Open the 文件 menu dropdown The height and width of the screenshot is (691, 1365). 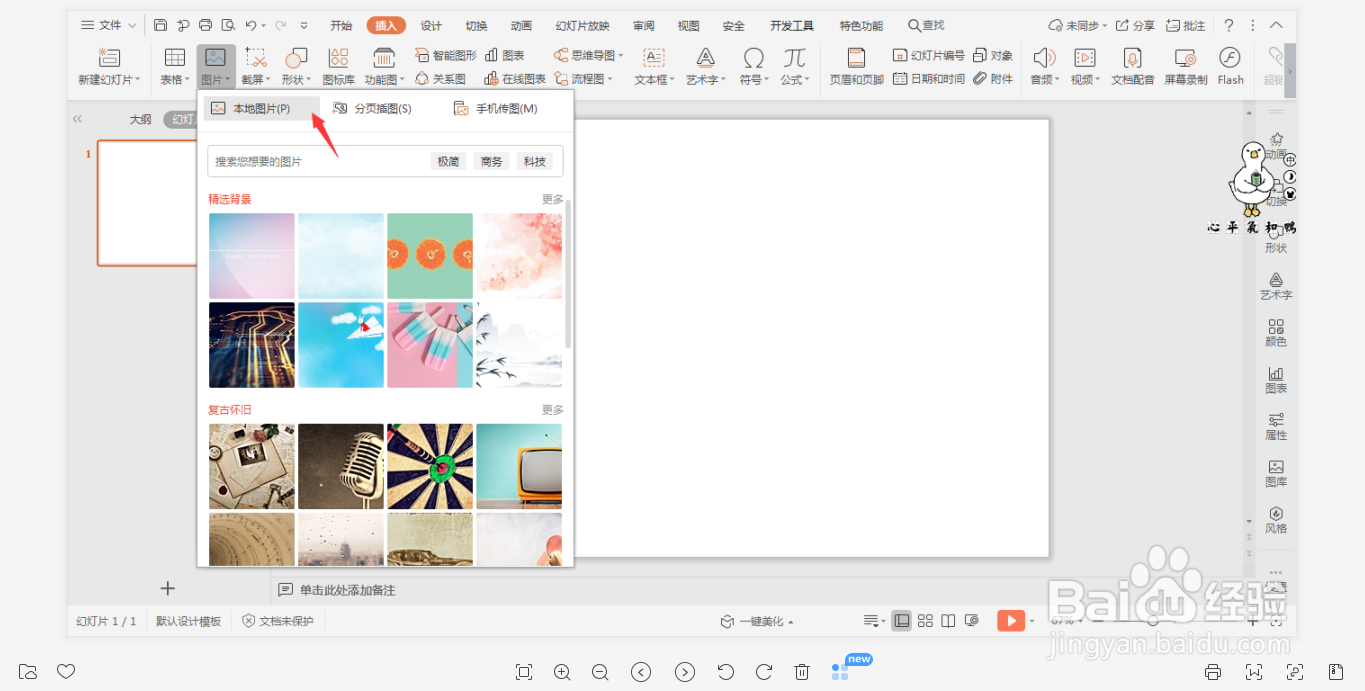(109, 25)
